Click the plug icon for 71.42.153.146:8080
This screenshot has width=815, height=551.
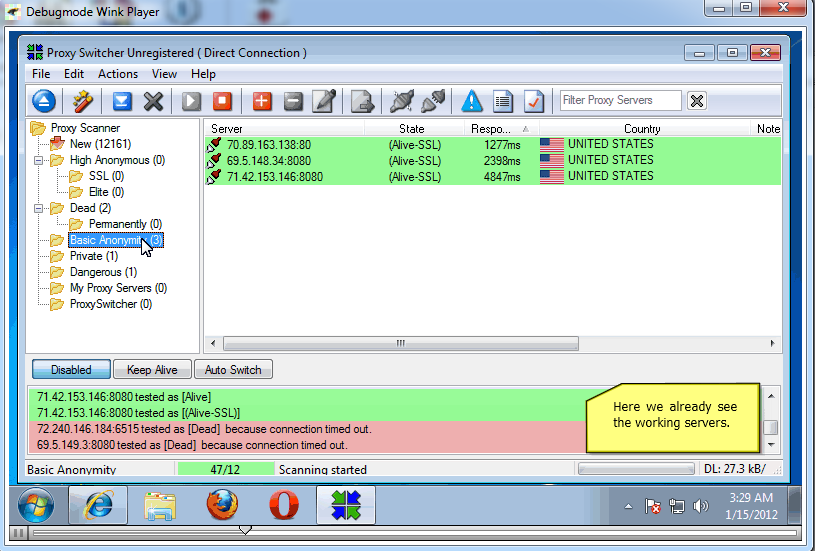click(214, 177)
